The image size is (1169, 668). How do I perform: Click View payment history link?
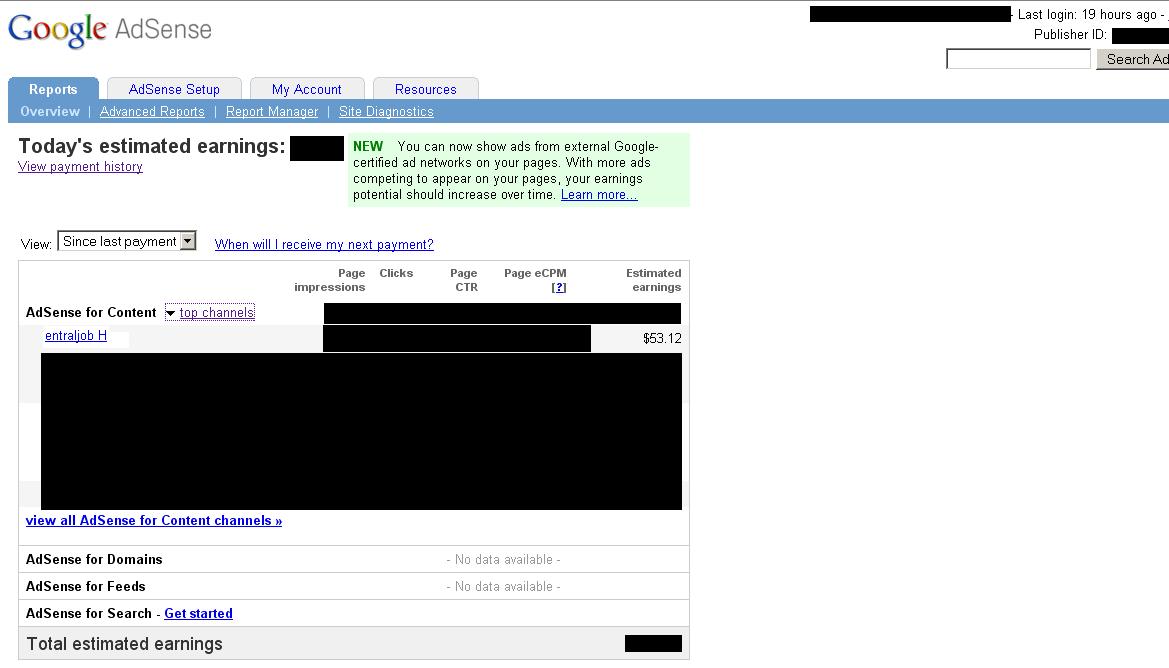coord(81,167)
